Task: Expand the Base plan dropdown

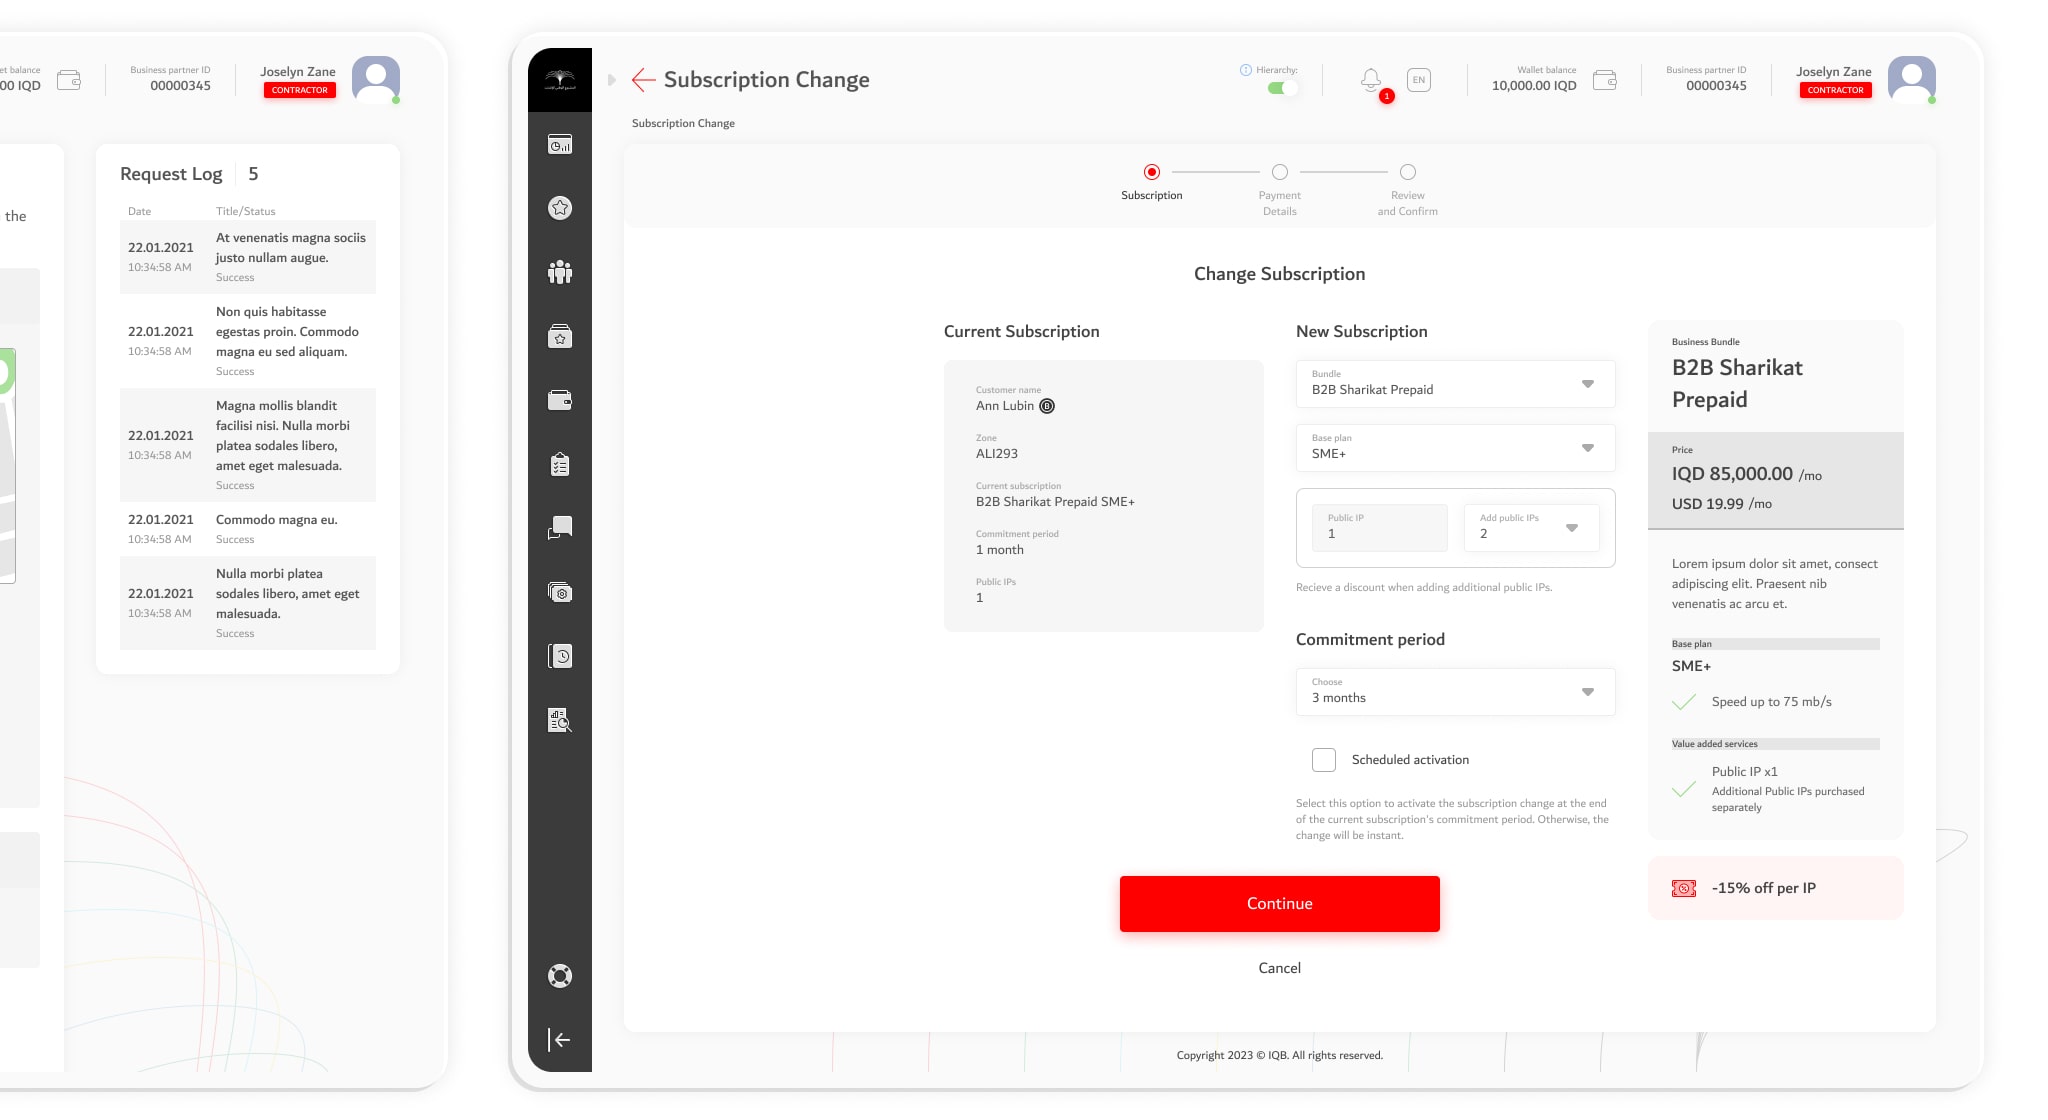Action: (x=1455, y=448)
